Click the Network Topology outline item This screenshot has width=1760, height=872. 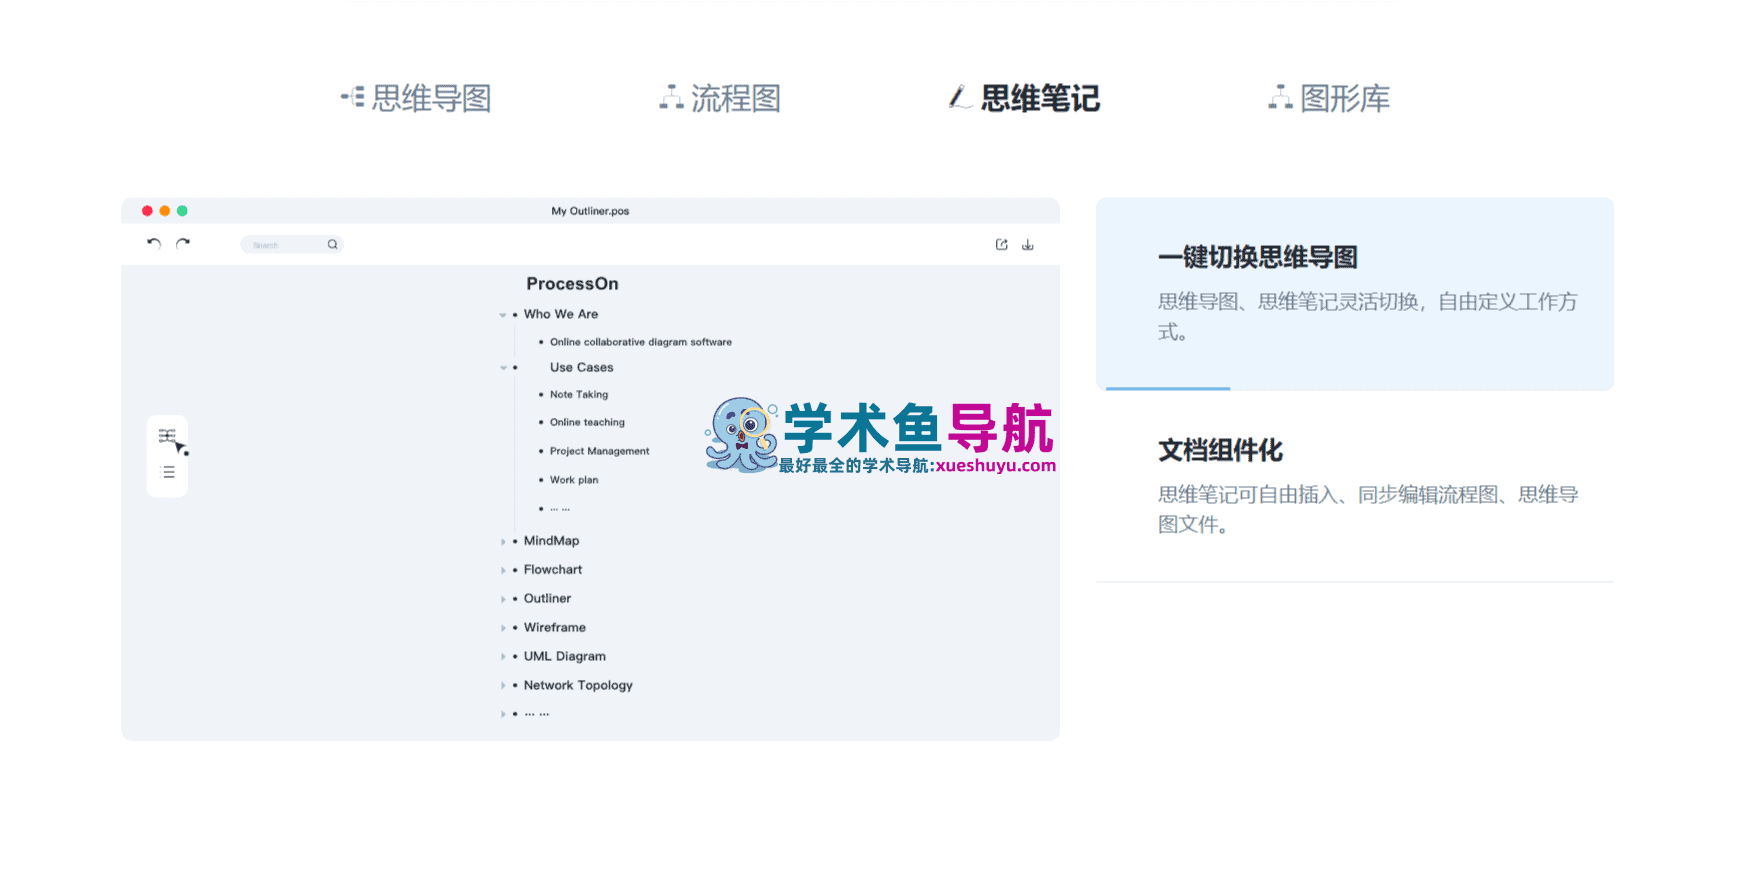578,686
